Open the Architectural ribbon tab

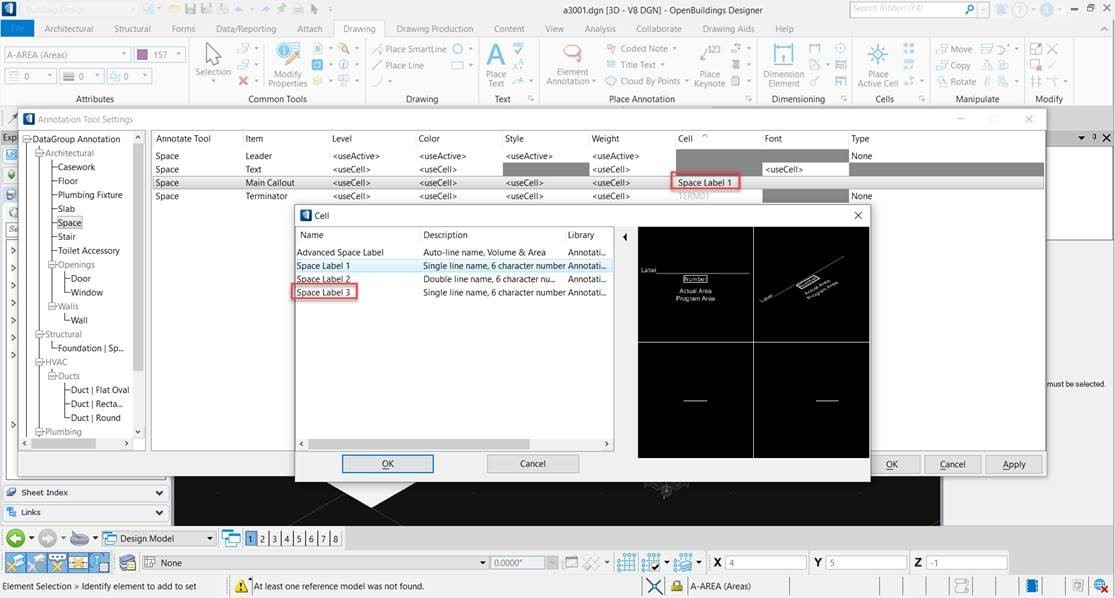68,28
